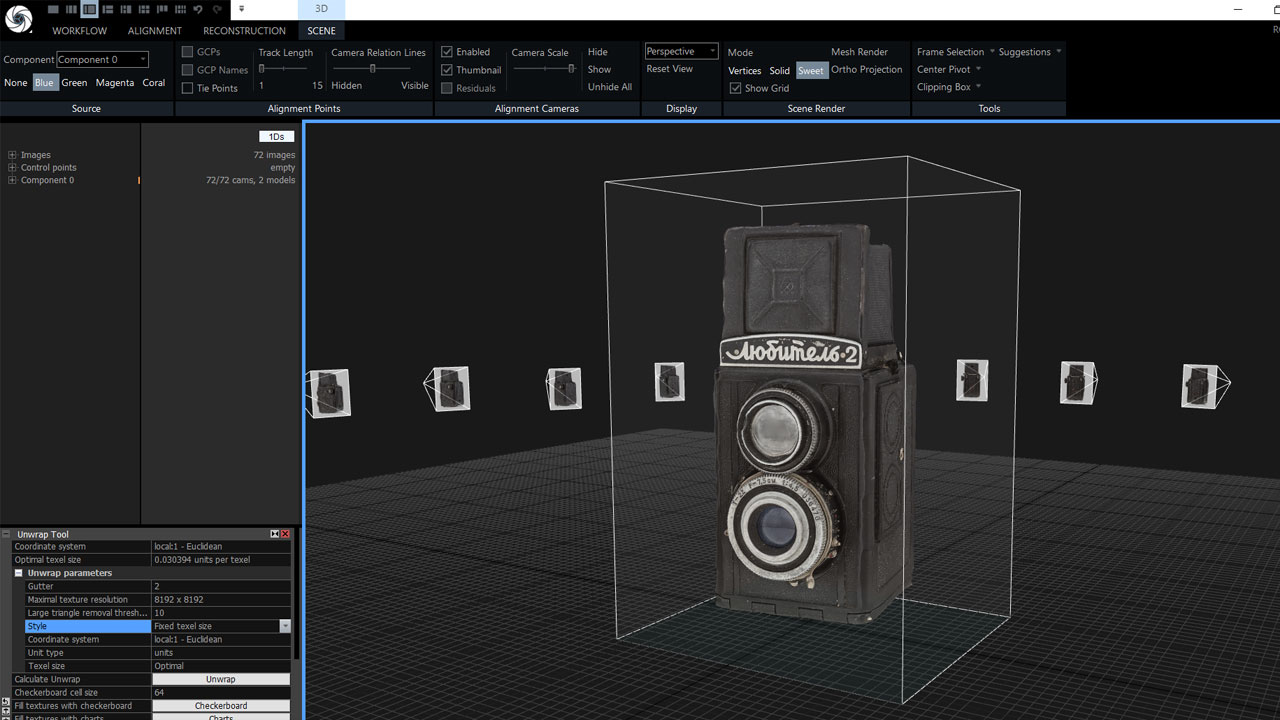
Task: Uncheck the Show Grid checkbox
Action: click(x=736, y=88)
